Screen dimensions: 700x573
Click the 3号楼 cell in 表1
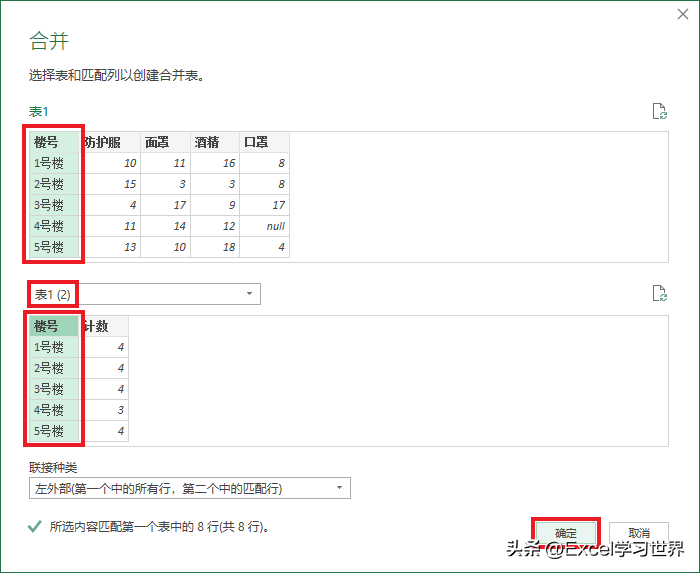tap(55, 205)
